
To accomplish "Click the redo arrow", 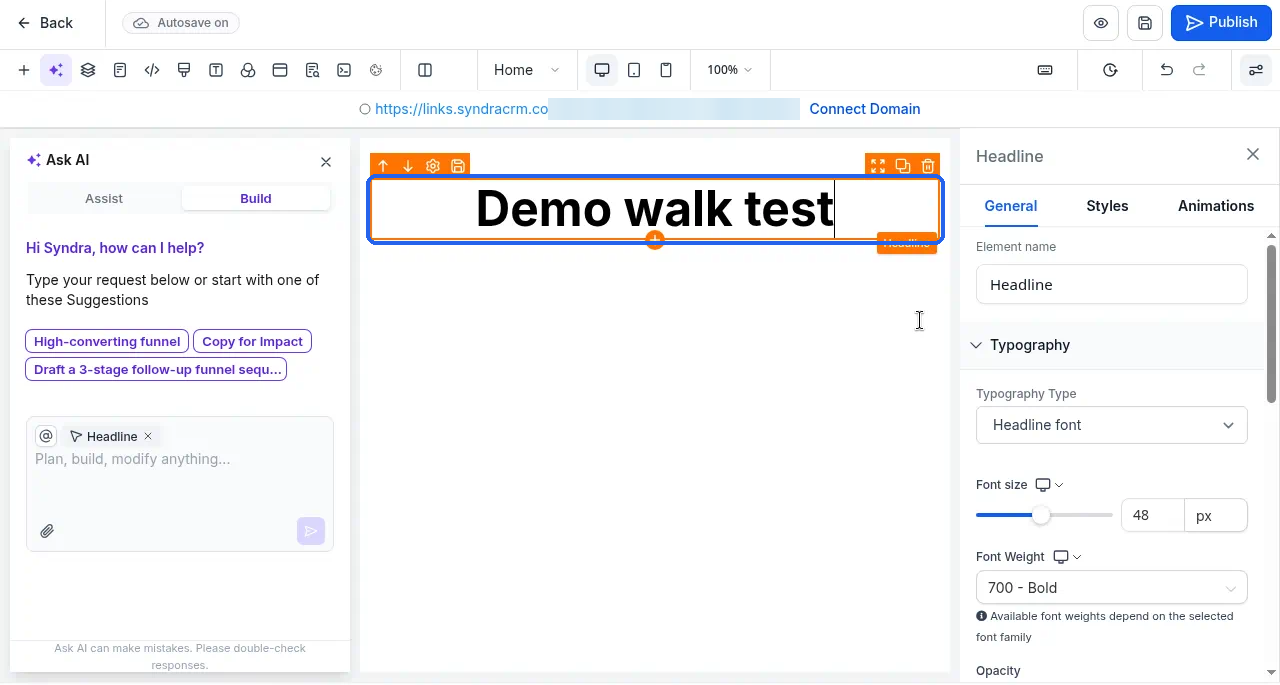I will click(x=1199, y=70).
